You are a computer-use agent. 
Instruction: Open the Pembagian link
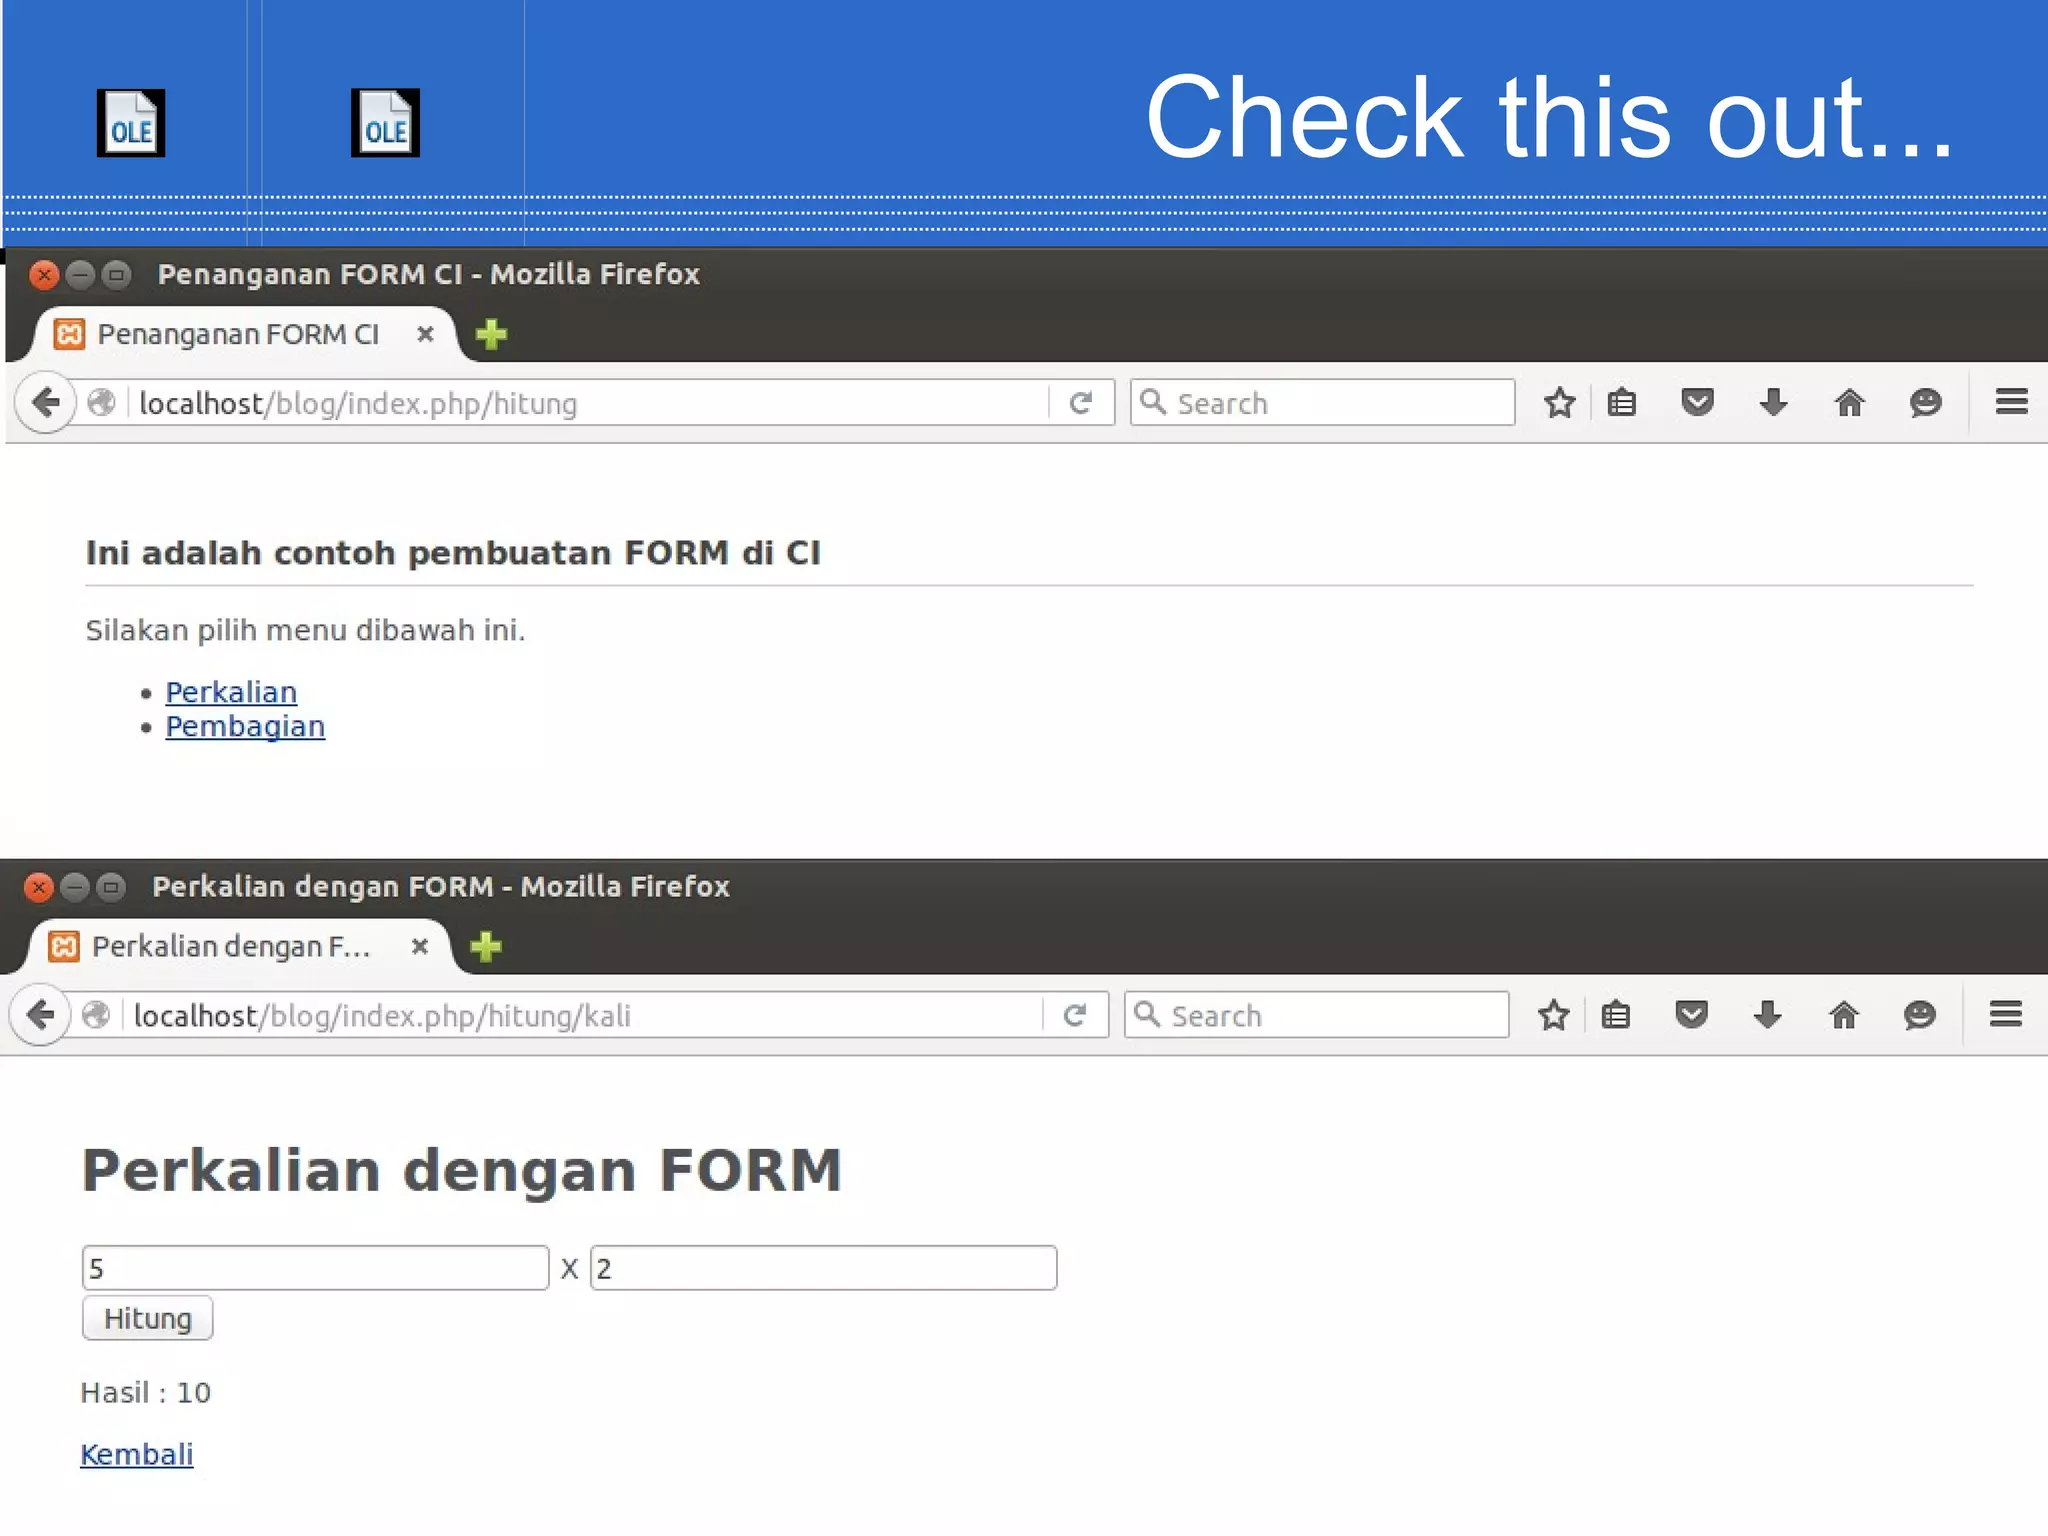[x=245, y=726]
